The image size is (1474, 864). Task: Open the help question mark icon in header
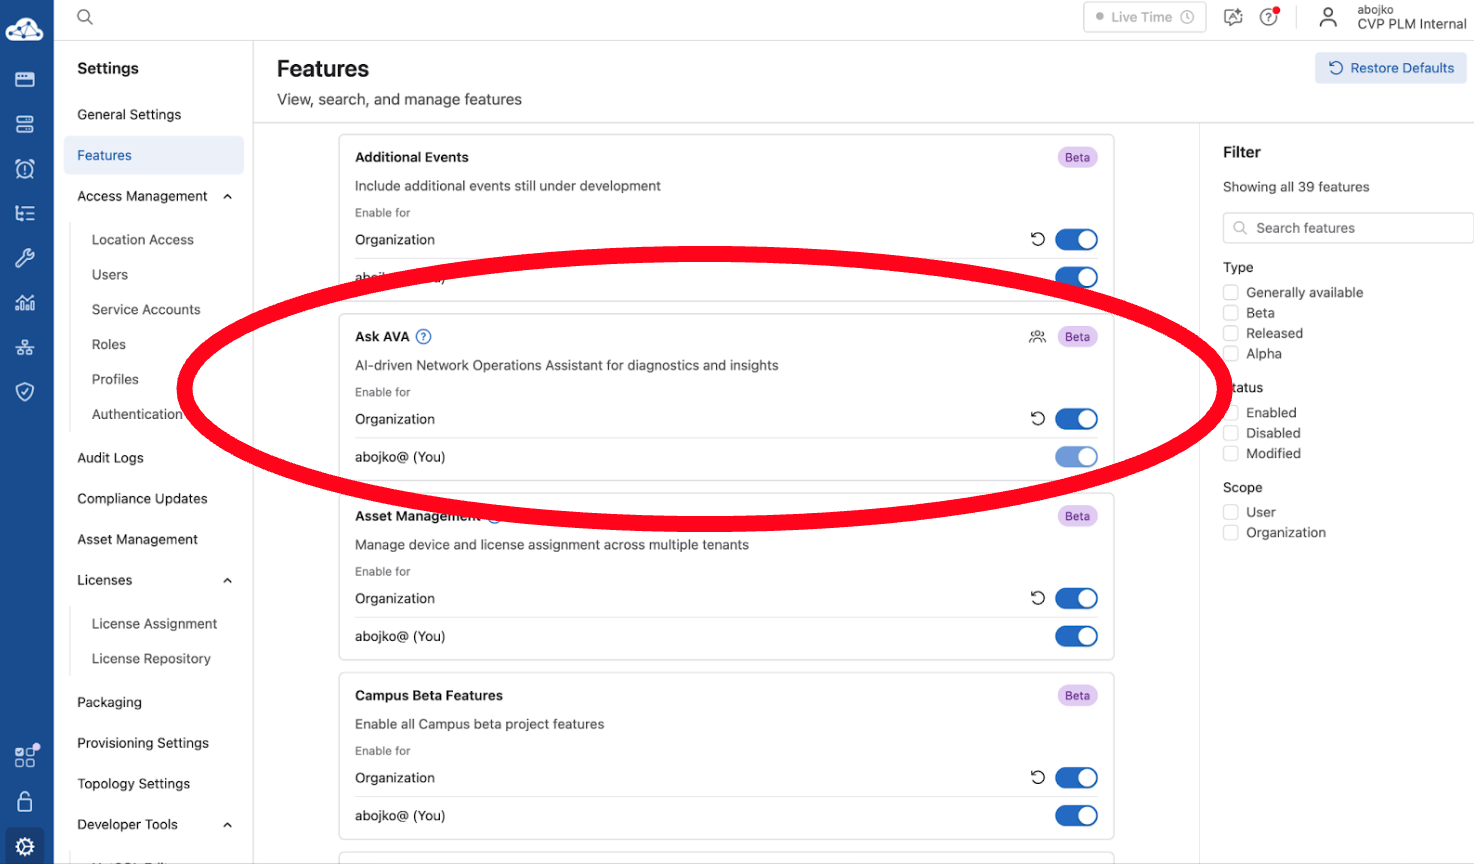click(1268, 17)
